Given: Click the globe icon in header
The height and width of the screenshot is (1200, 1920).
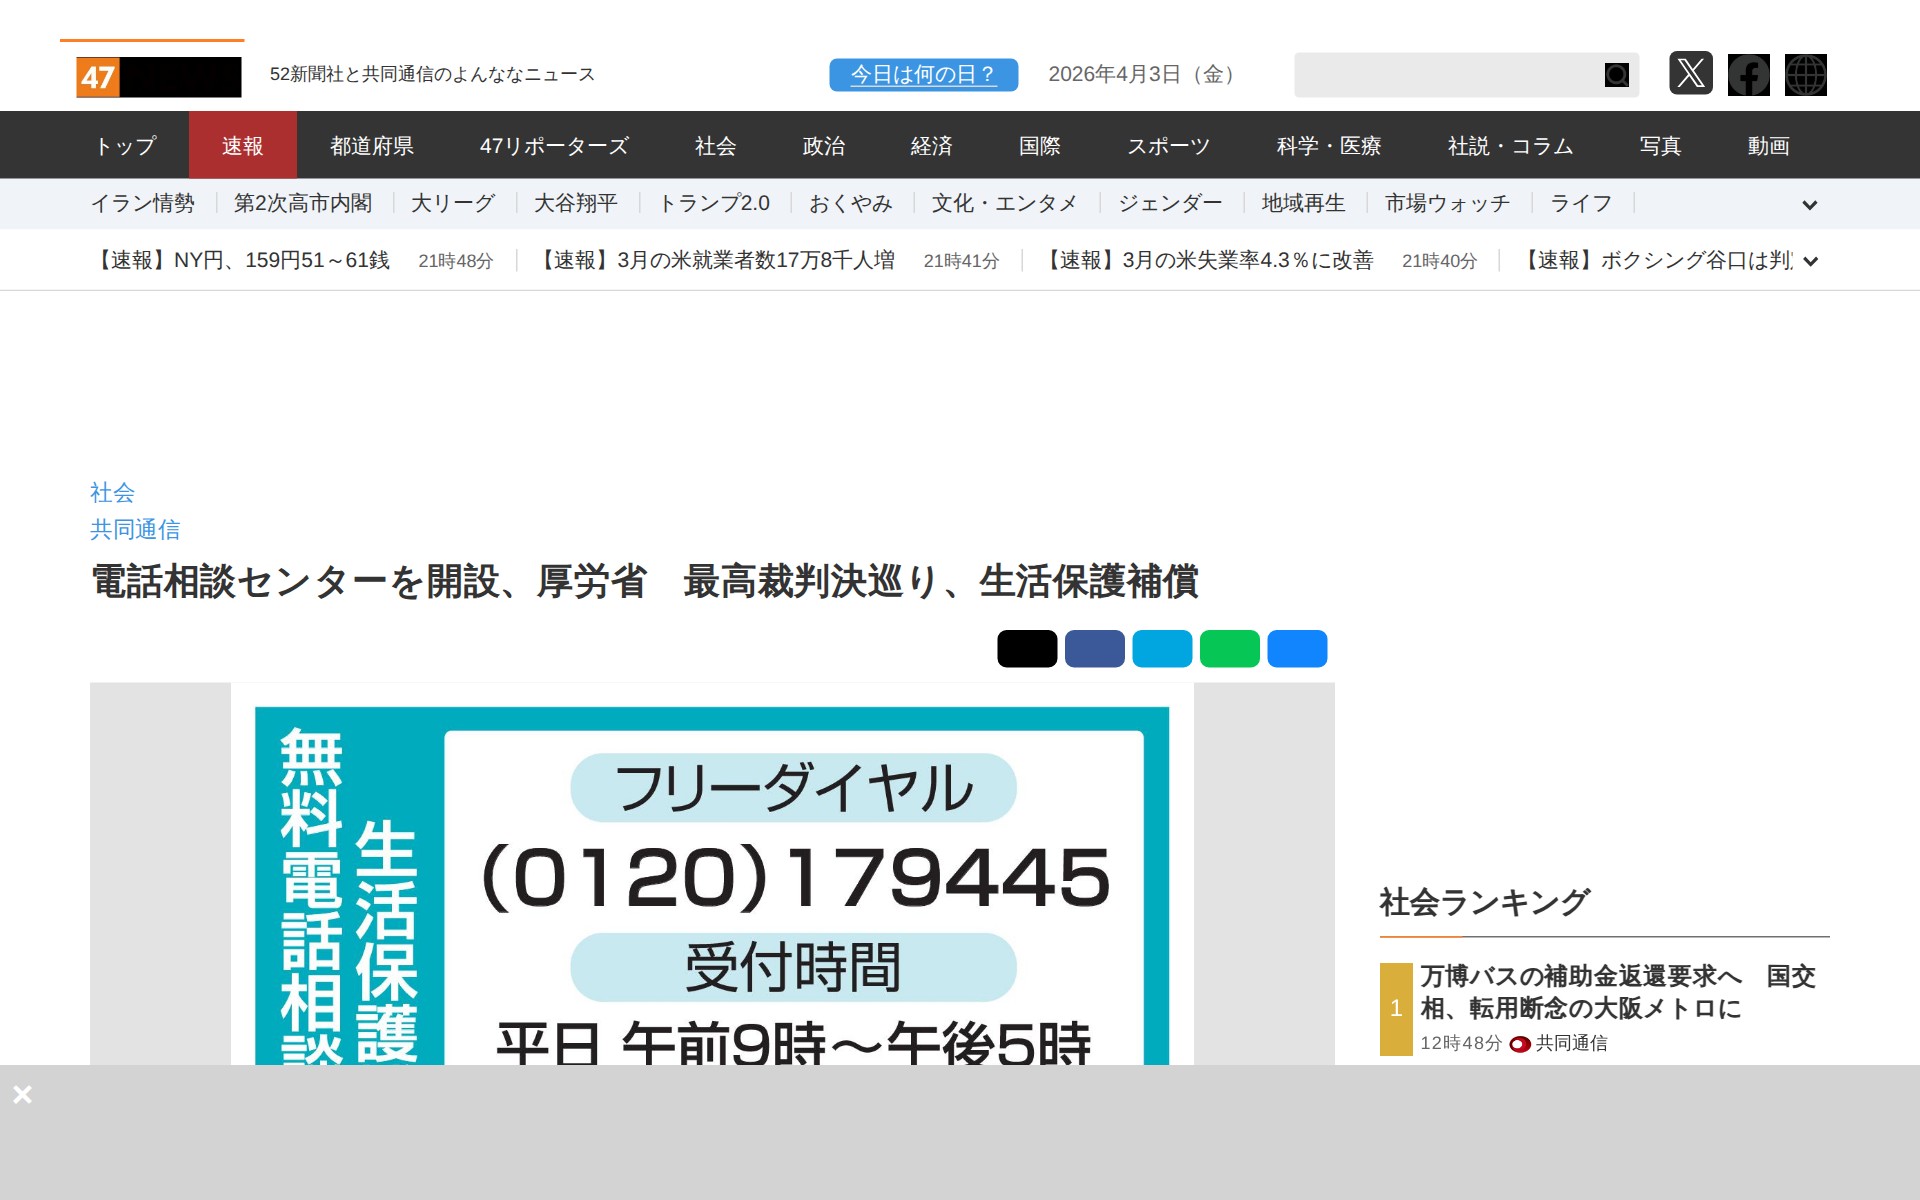Looking at the screenshot, I should 1805,74.
